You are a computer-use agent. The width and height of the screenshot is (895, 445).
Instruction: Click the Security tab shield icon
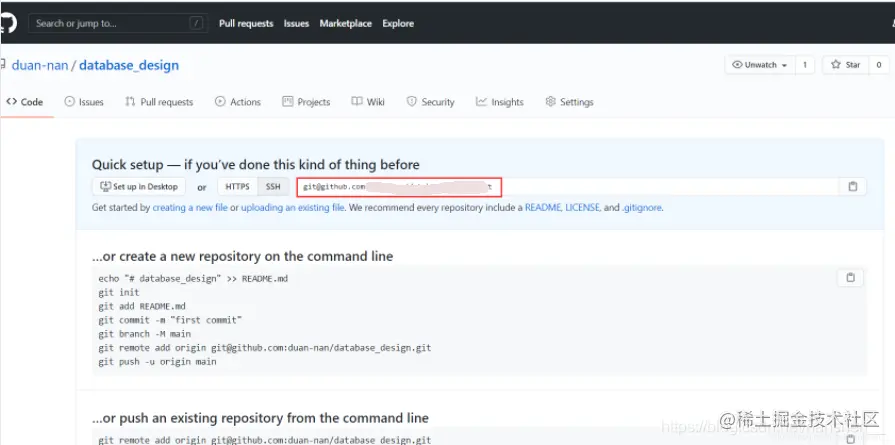tap(412, 102)
